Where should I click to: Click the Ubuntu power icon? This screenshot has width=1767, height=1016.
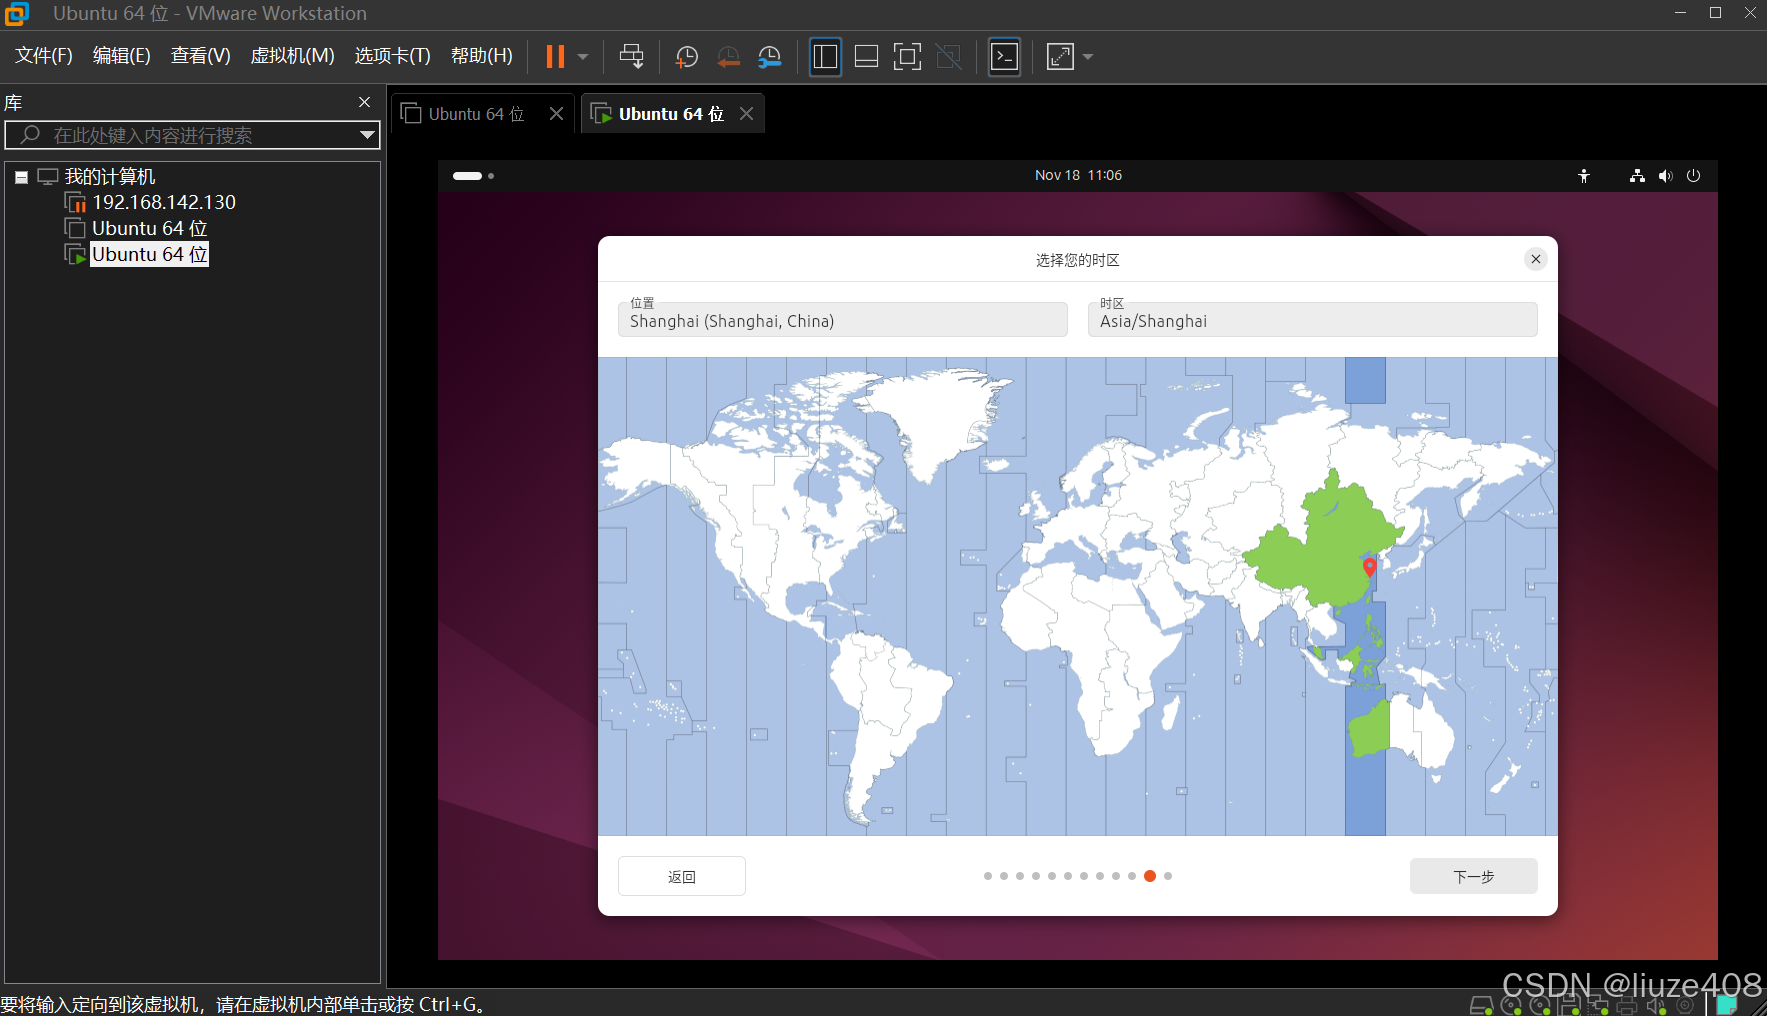(1693, 176)
